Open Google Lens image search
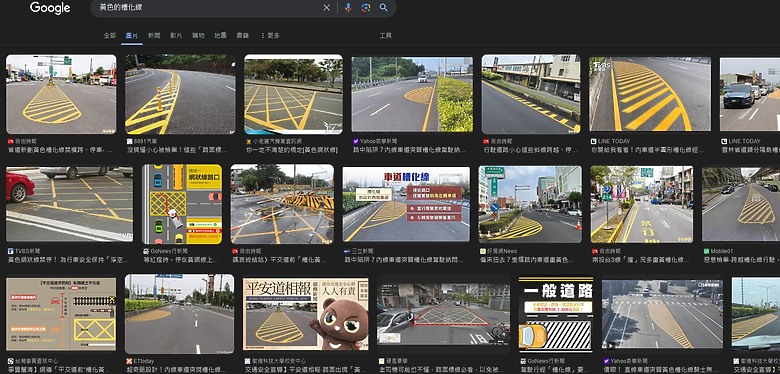This screenshot has height=374, width=780. pyautogui.click(x=366, y=7)
